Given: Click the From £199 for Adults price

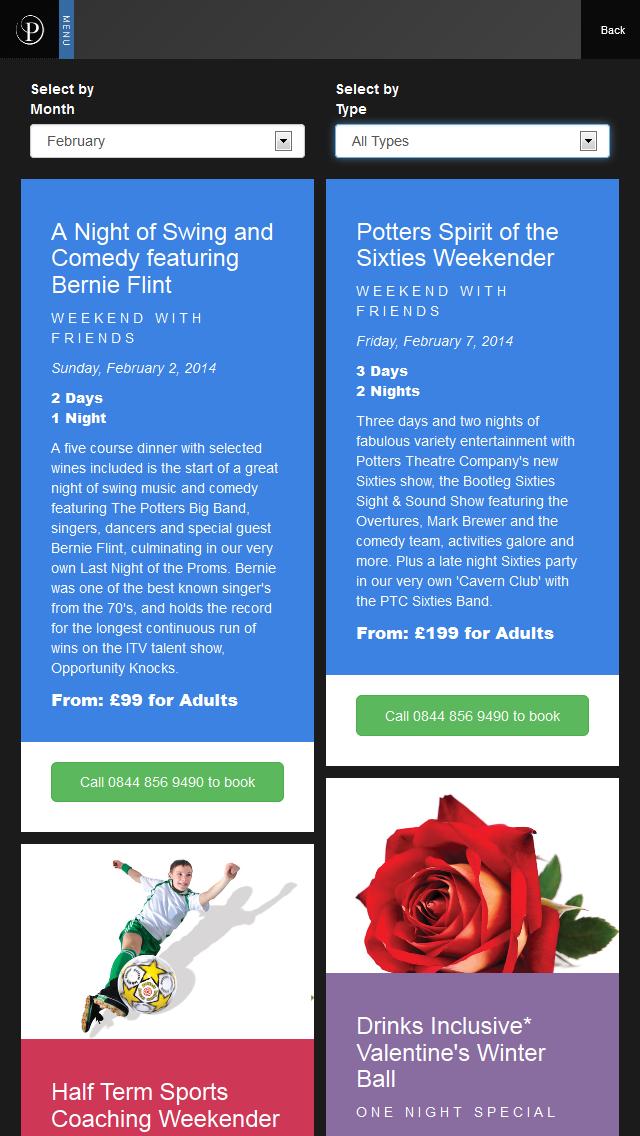Looking at the screenshot, I should [455, 633].
